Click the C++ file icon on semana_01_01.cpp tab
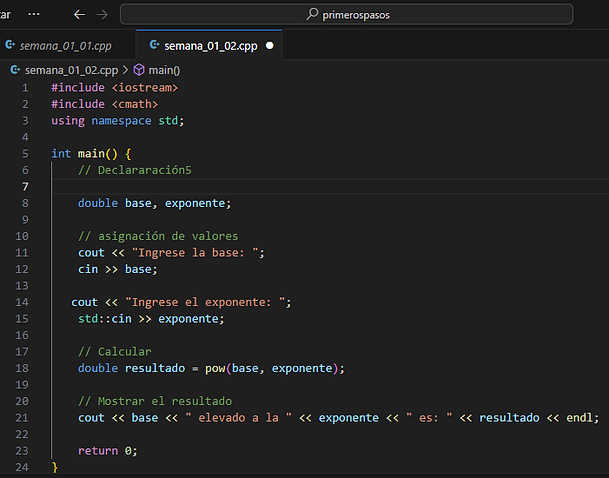 [10, 46]
